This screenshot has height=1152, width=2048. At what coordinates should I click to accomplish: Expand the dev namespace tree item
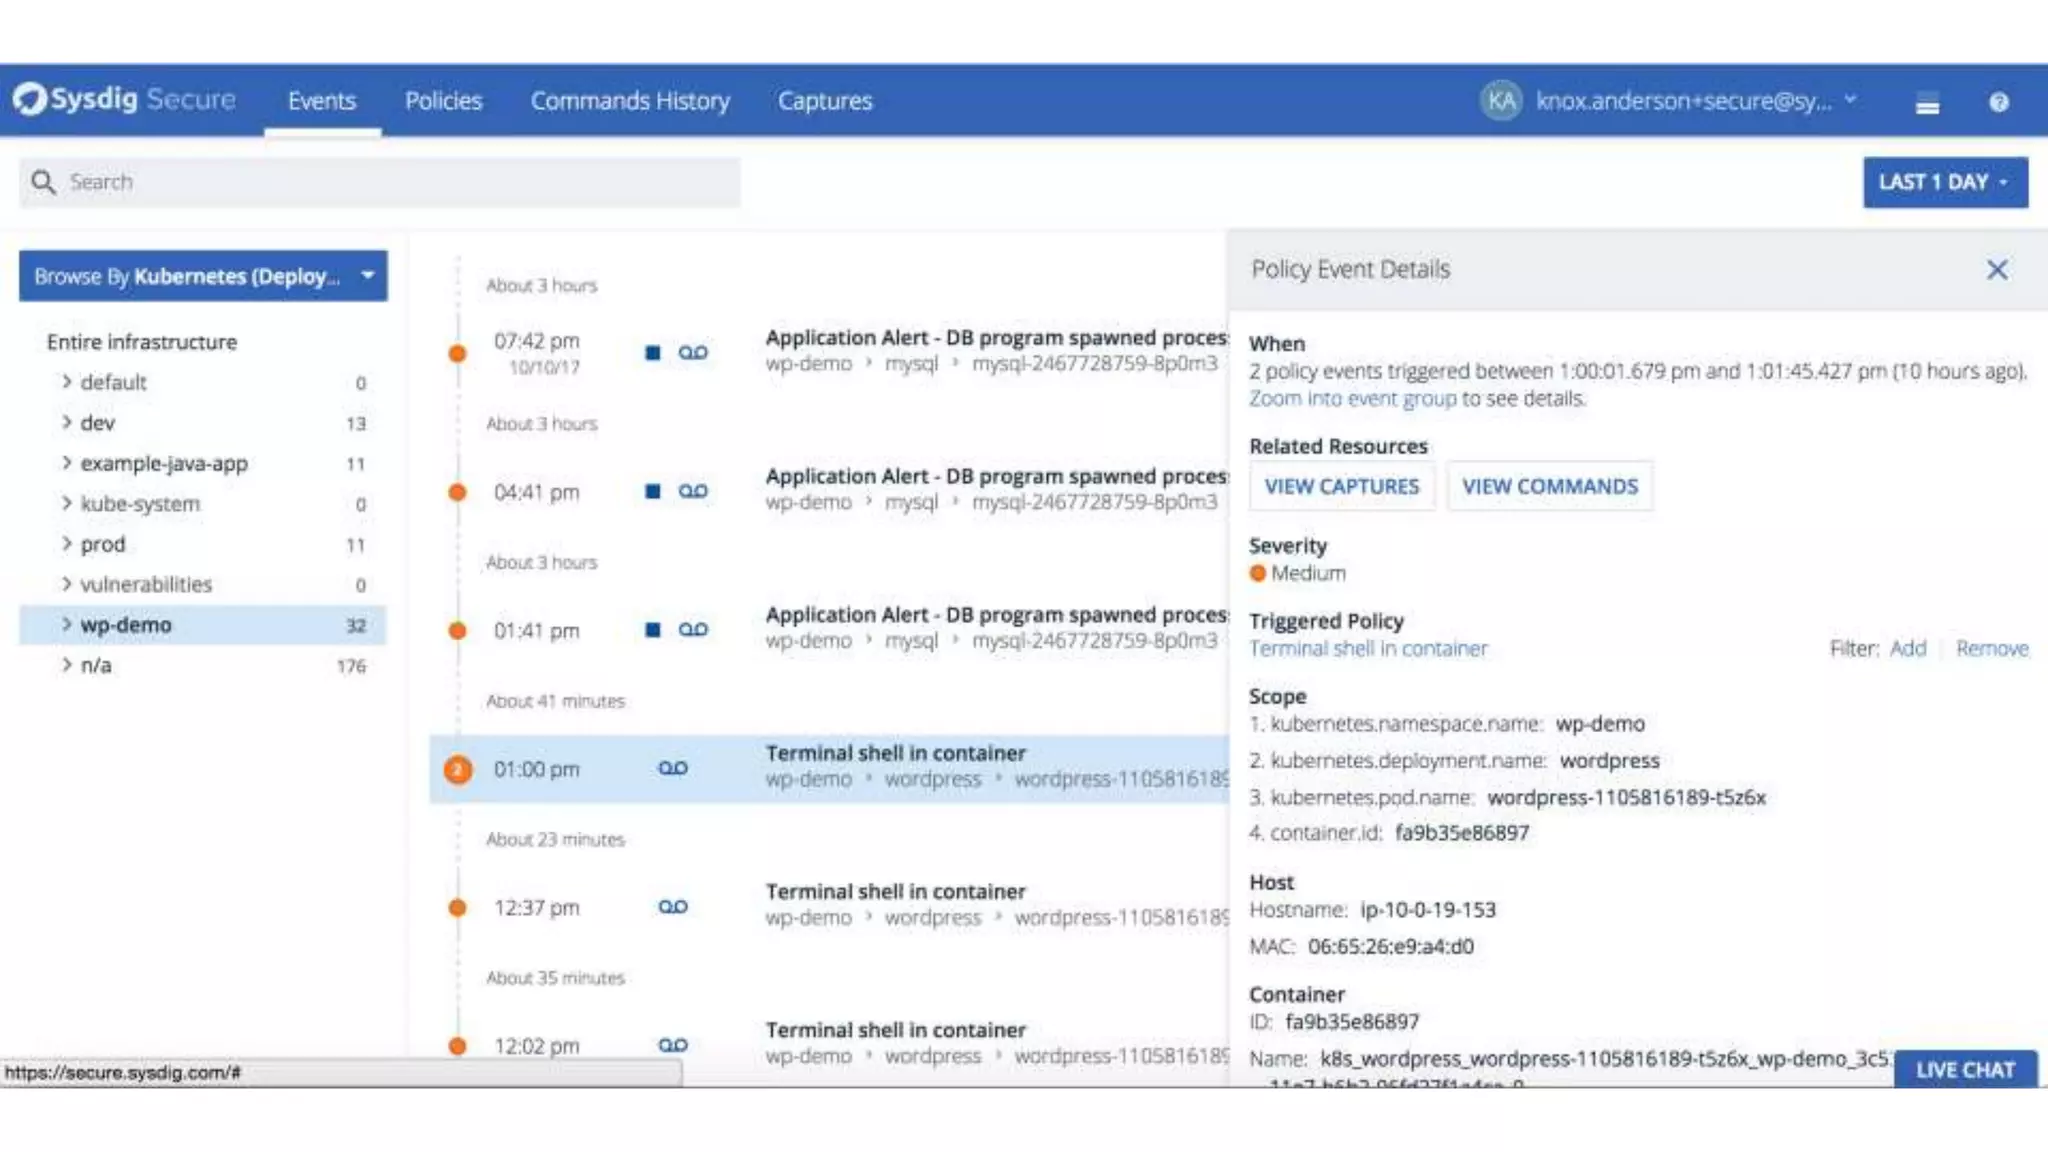pos(67,422)
